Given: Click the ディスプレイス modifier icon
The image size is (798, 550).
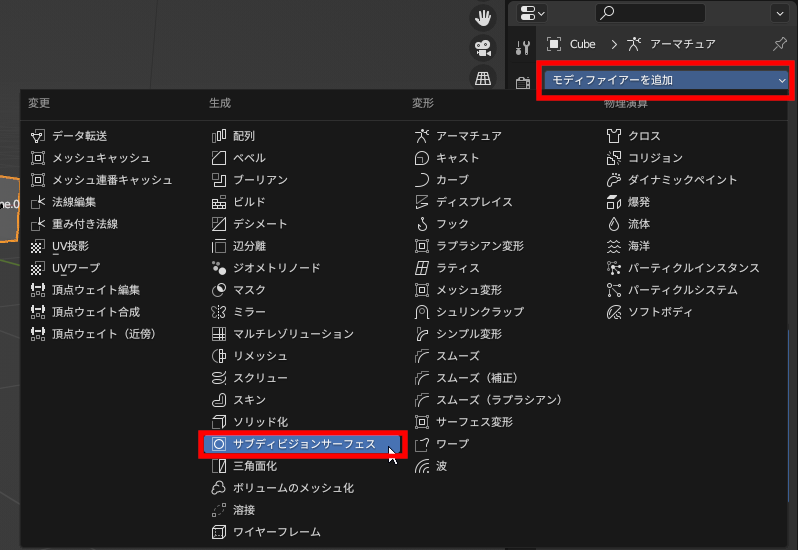Looking at the screenshot, I should click(422, 202).
